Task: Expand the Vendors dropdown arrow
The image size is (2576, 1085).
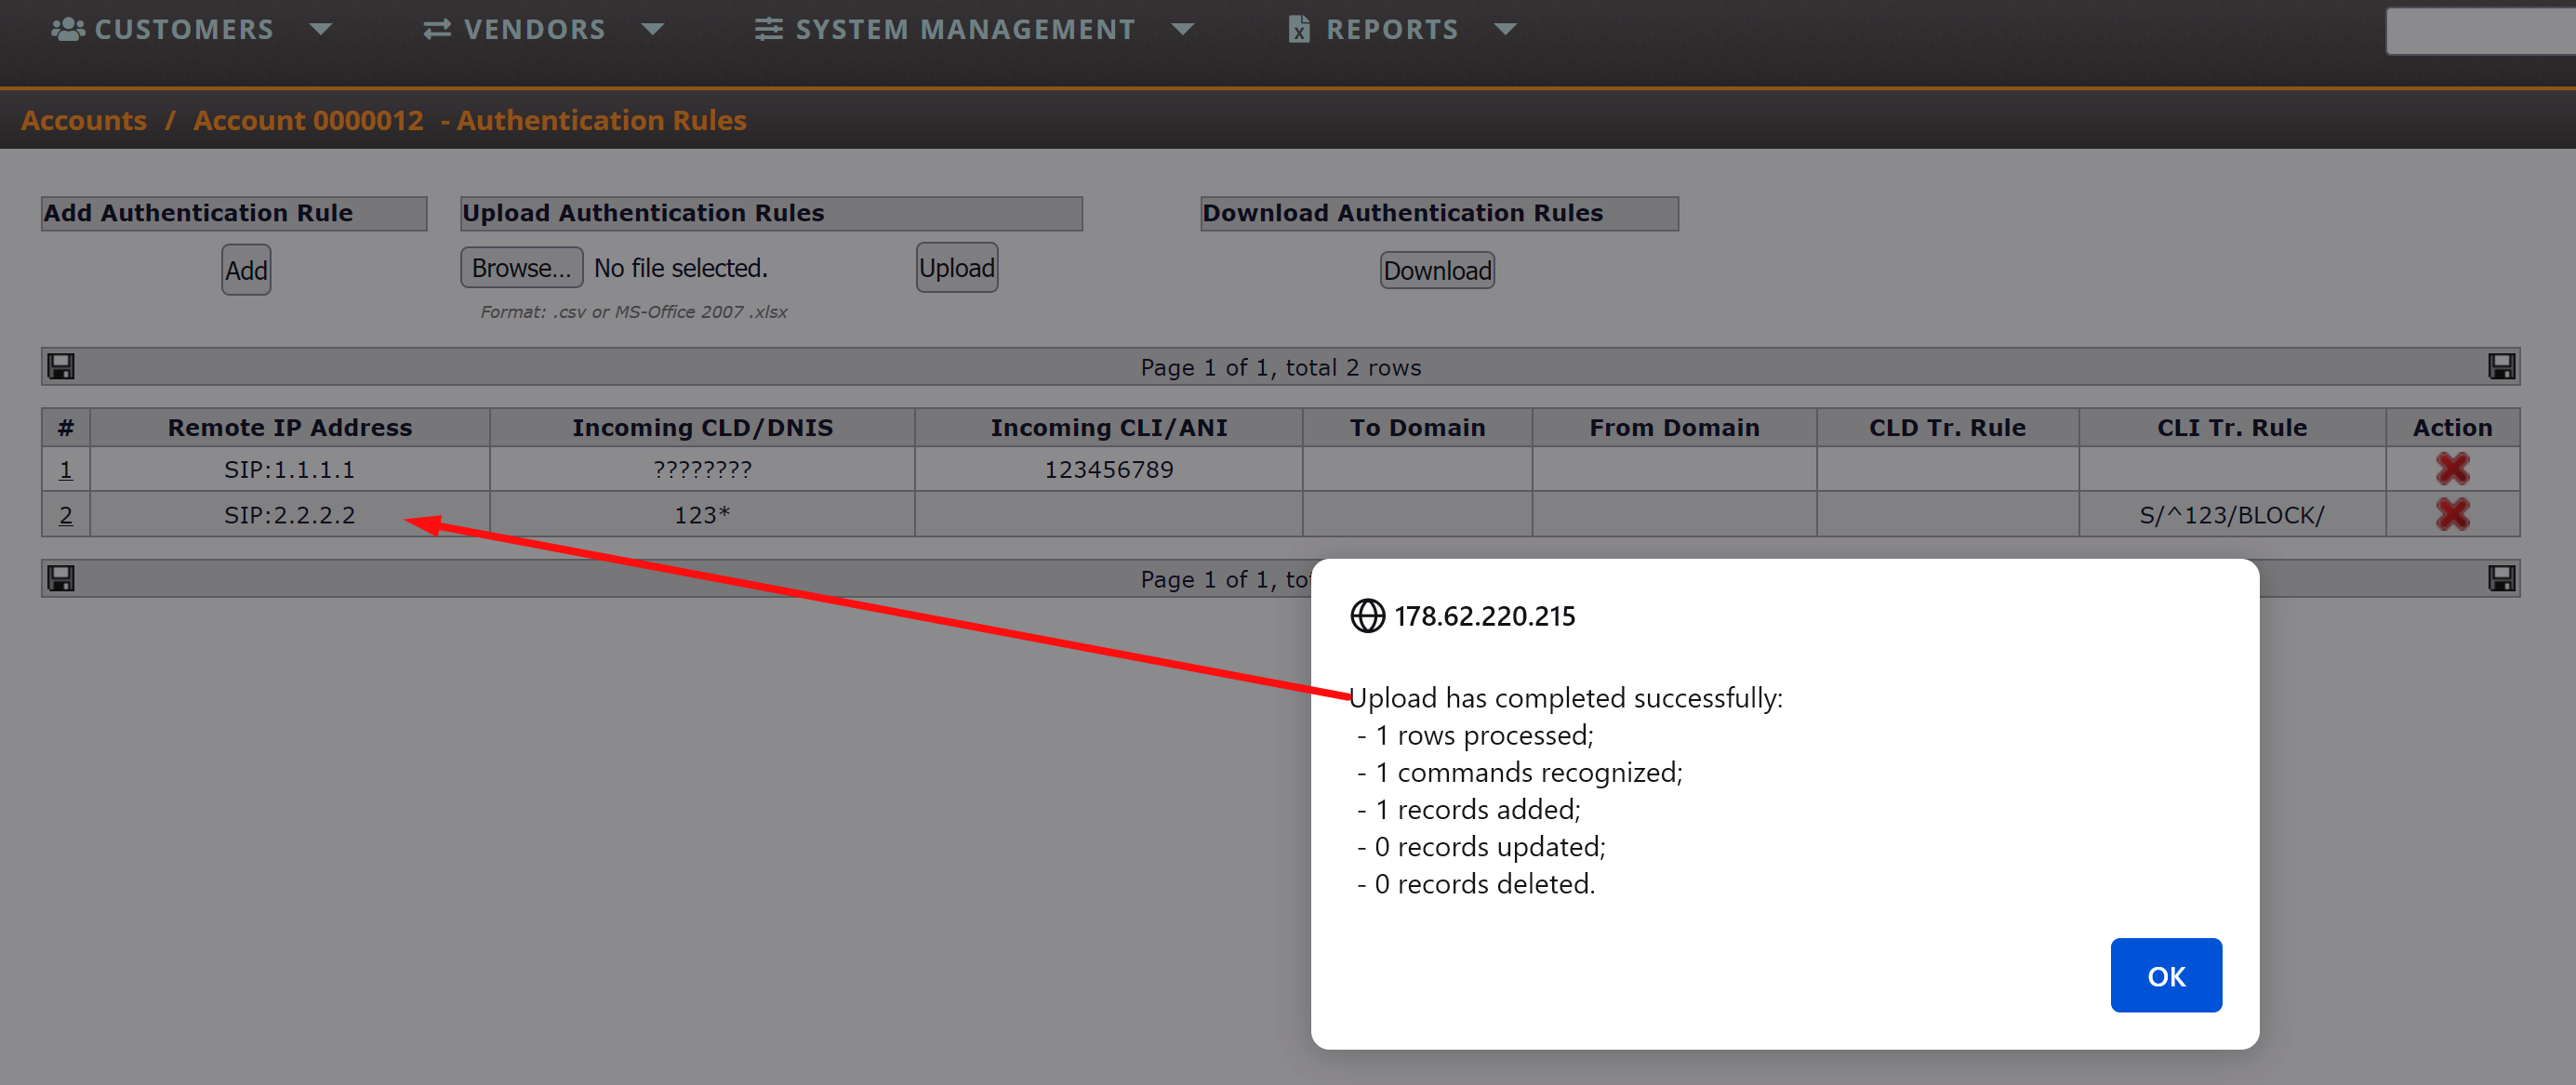Action: tap(652, 29)
